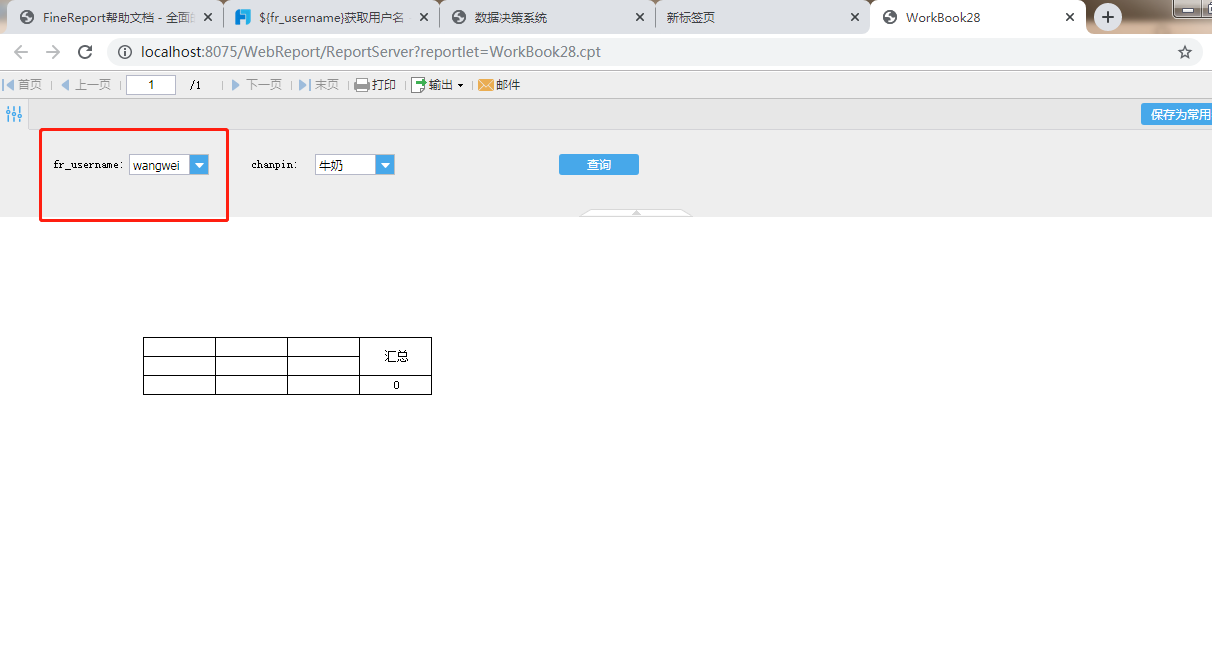This screenshot has width=1212, height=666.
Task: Open the export (输出) dropdown
Action: (437, 85)
